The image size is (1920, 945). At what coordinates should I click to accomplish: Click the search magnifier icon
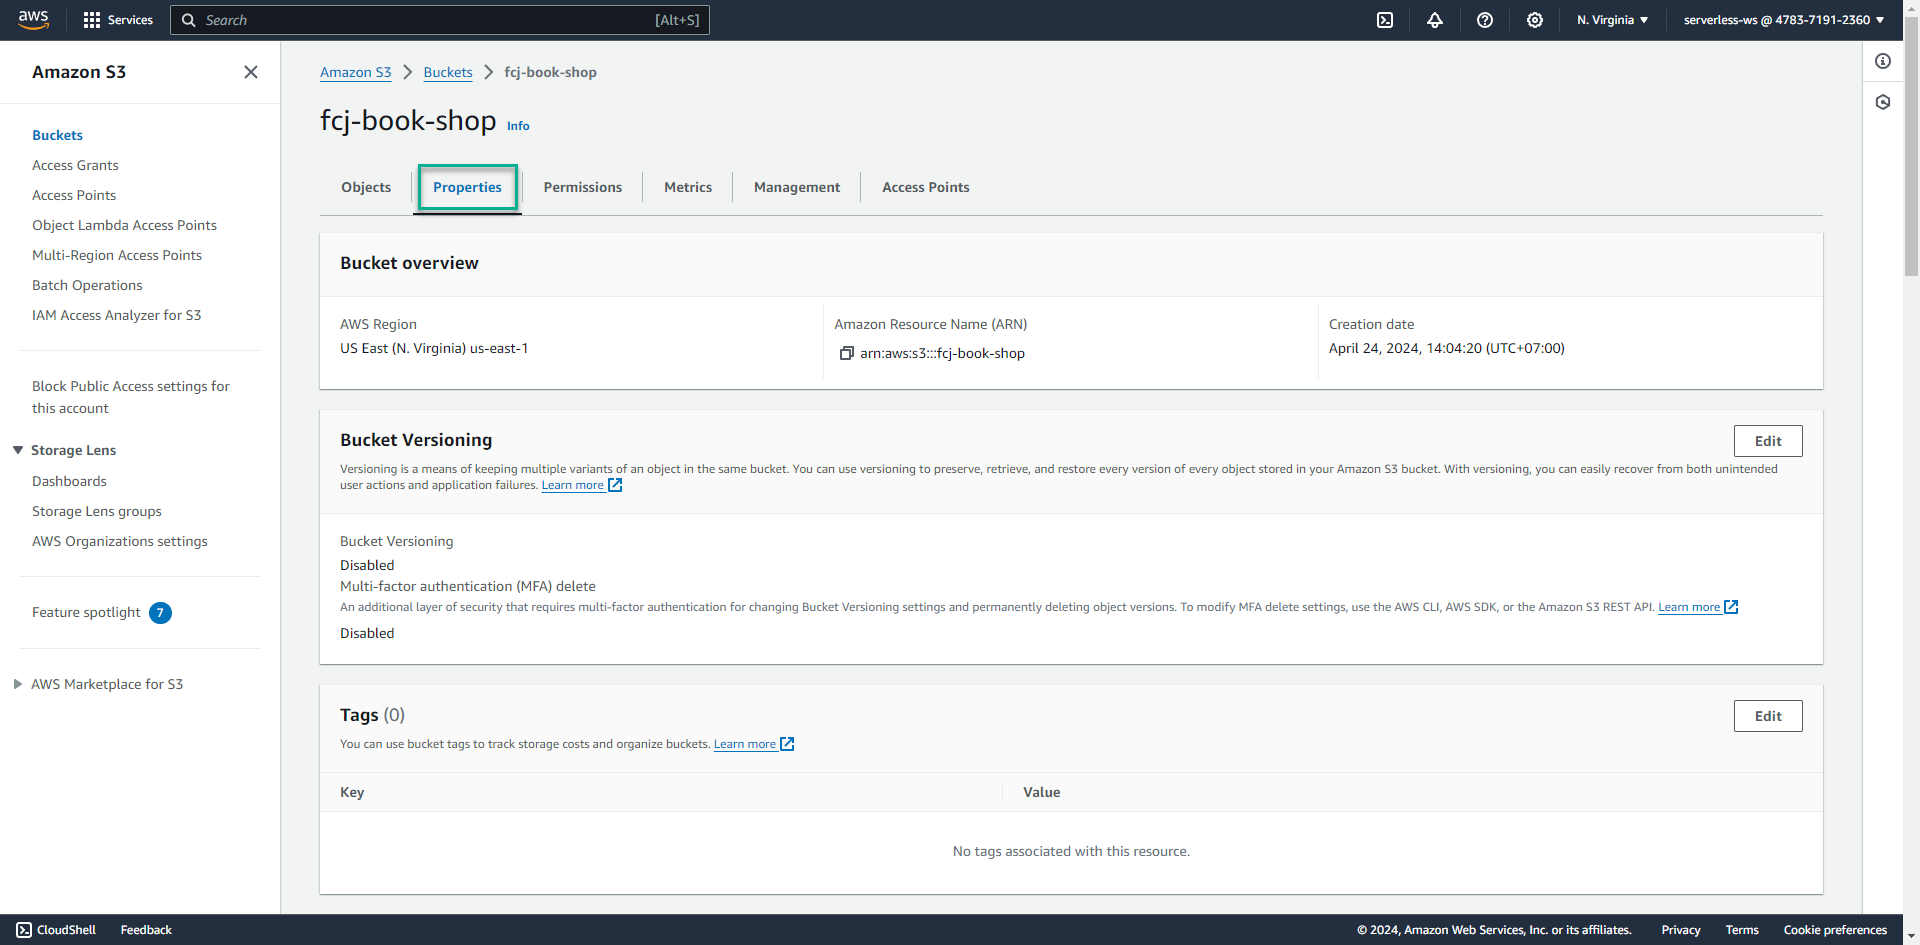[x=188, y=20]
